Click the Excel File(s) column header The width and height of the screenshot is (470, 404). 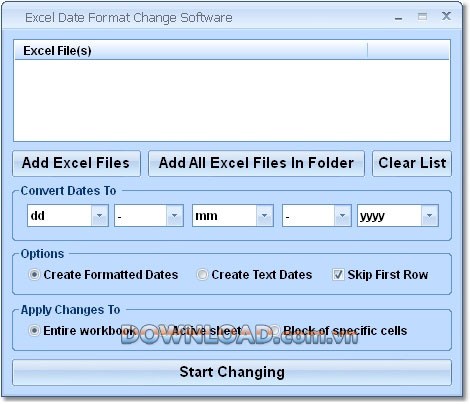tap(191, 51)
